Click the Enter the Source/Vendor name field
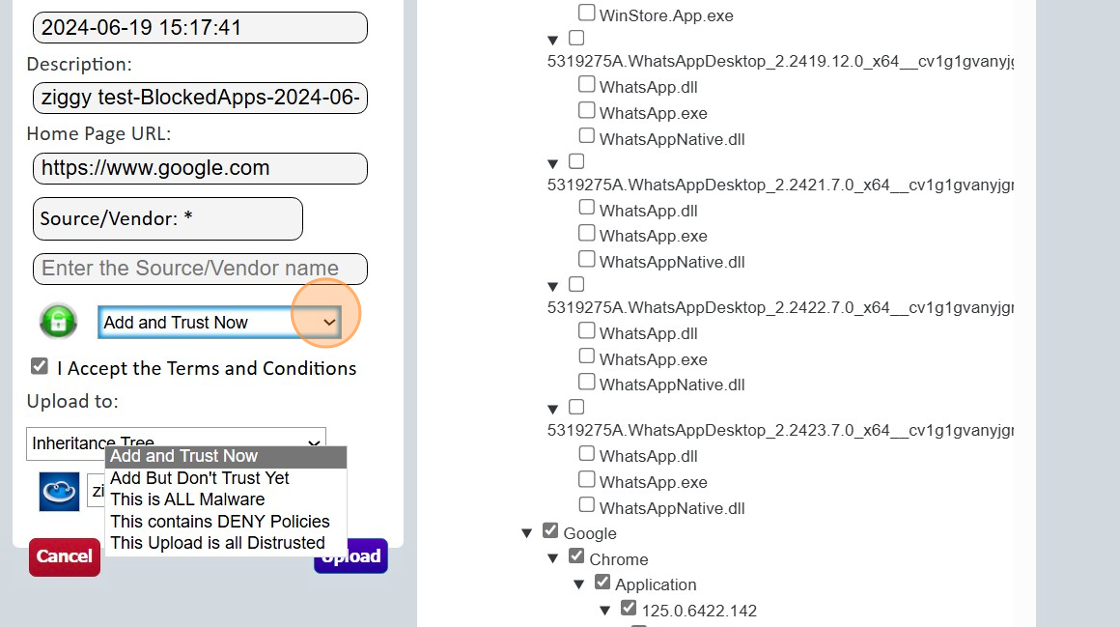The image size is (1120, 627). [x=200, y=268]
